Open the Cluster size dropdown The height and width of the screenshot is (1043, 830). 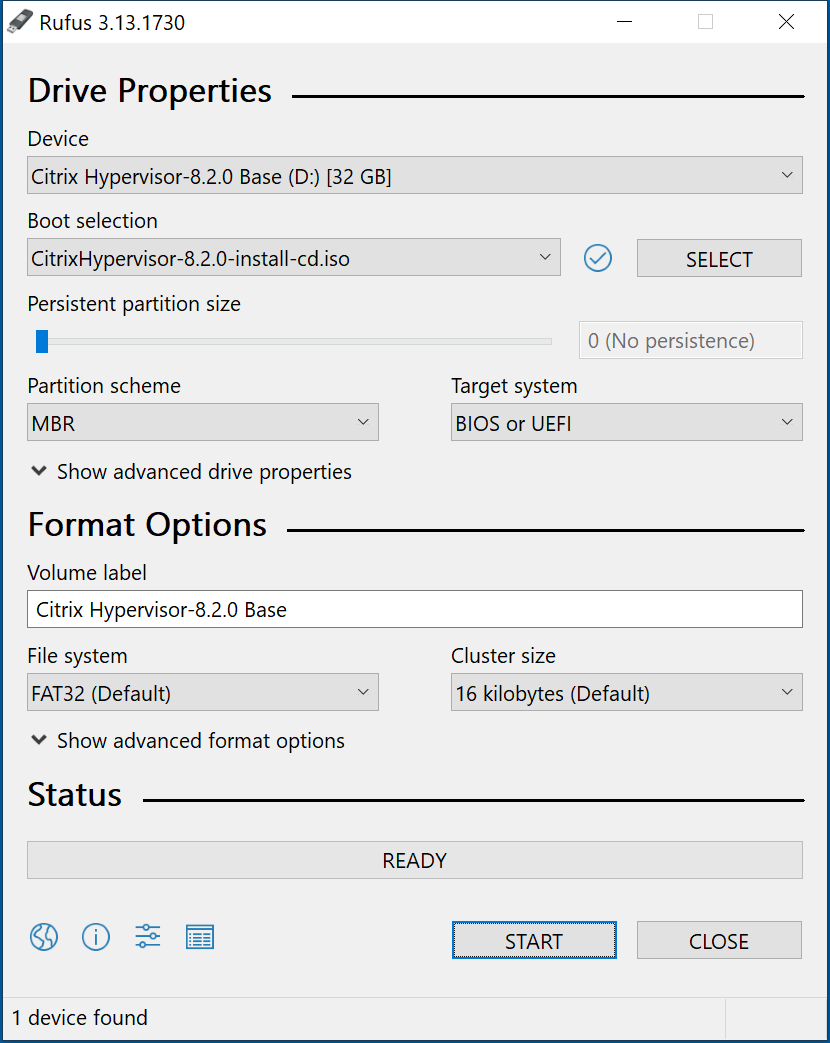(x=626, y=693)
